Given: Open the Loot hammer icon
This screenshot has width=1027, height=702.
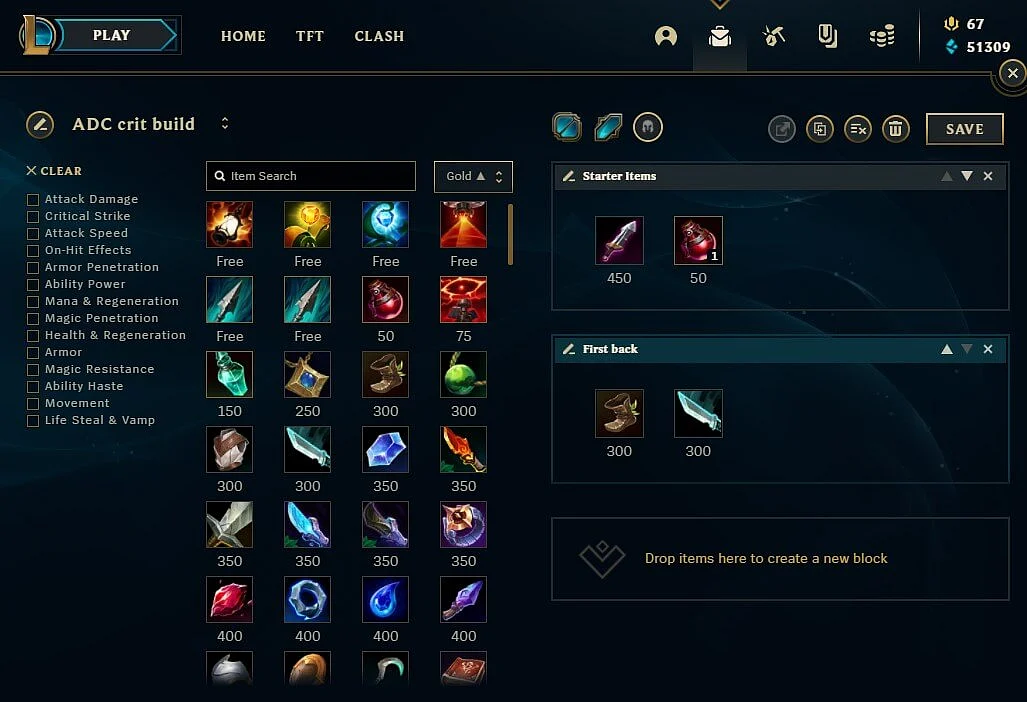Looking at the screenshot, I should click(774, 36).
